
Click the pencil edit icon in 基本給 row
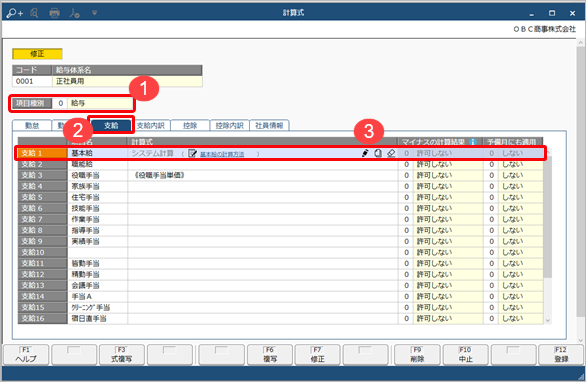(365, 153)
